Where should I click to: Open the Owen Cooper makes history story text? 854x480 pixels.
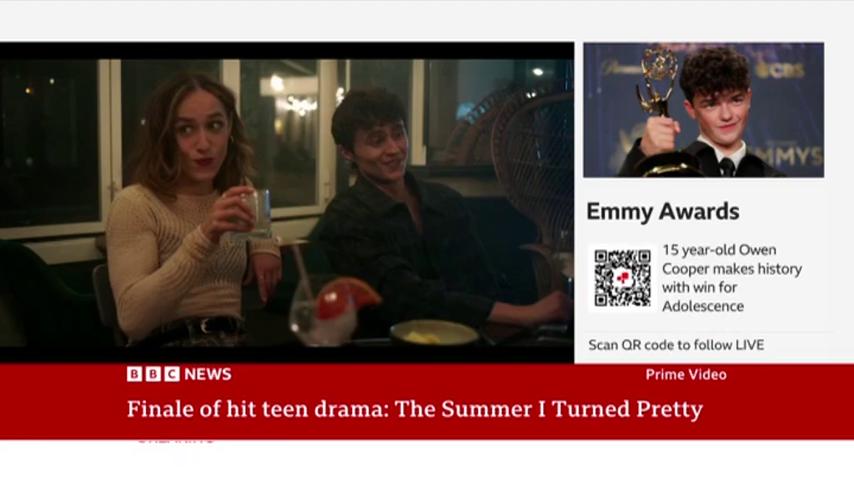click(x=732, y=278)
